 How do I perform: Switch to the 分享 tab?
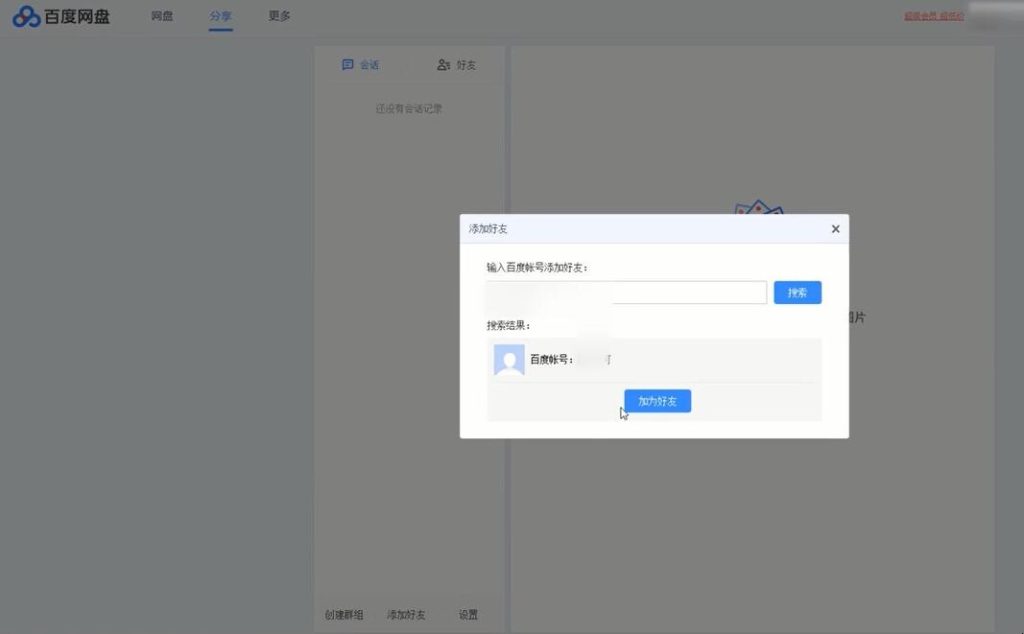click(x=219, y=16)
